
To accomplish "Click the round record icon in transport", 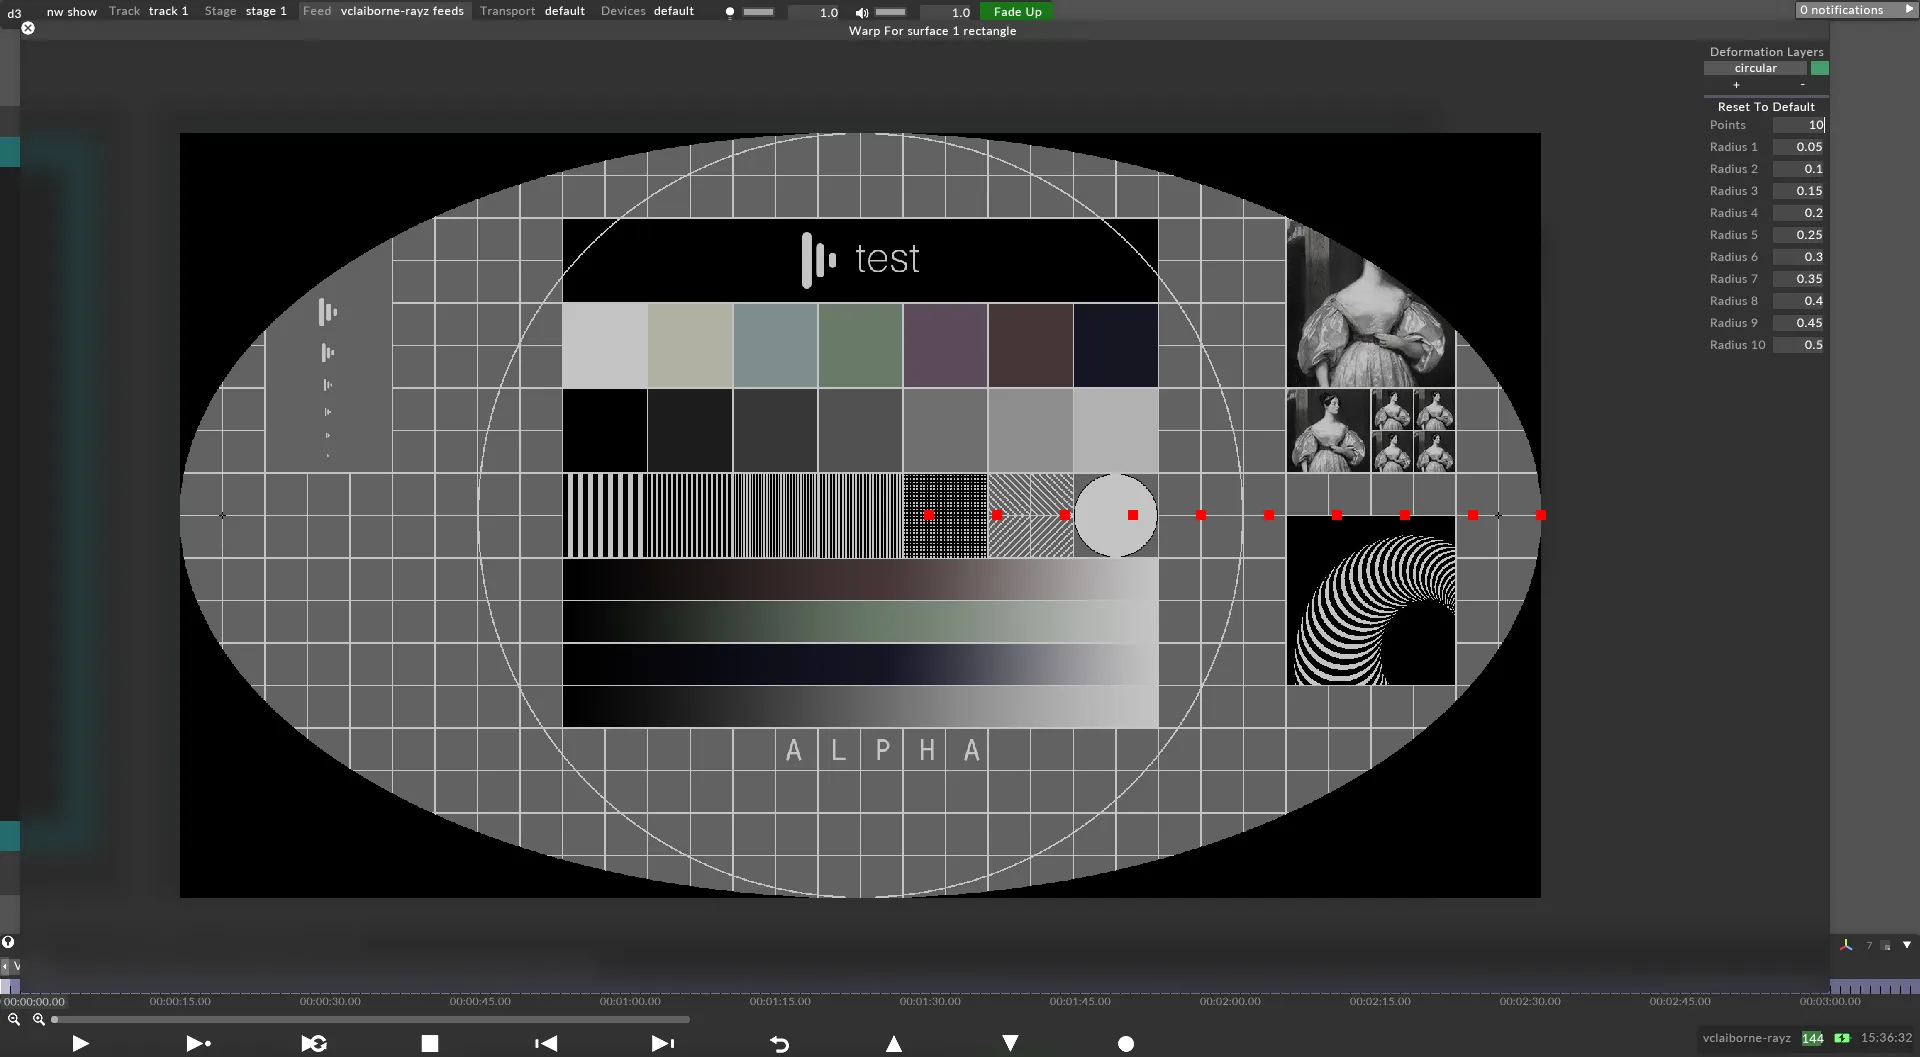I will click(x=1126, y=1044).
